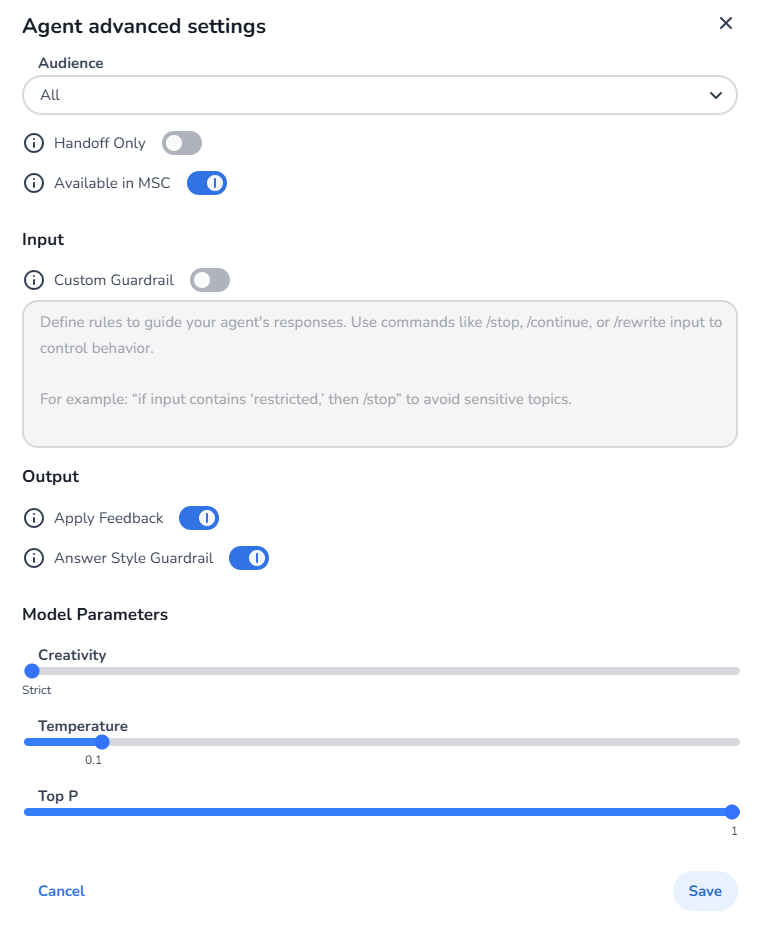This screenshot has height=933, width=759.
Task: Click the Cancel link
Action: (61, 891)
